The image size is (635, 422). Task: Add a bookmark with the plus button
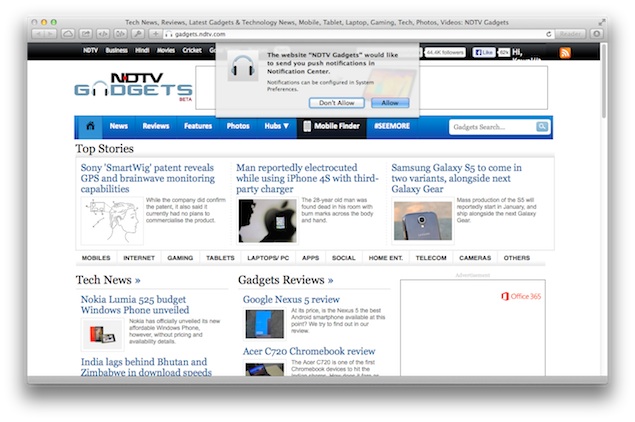(x=155, y=34)
